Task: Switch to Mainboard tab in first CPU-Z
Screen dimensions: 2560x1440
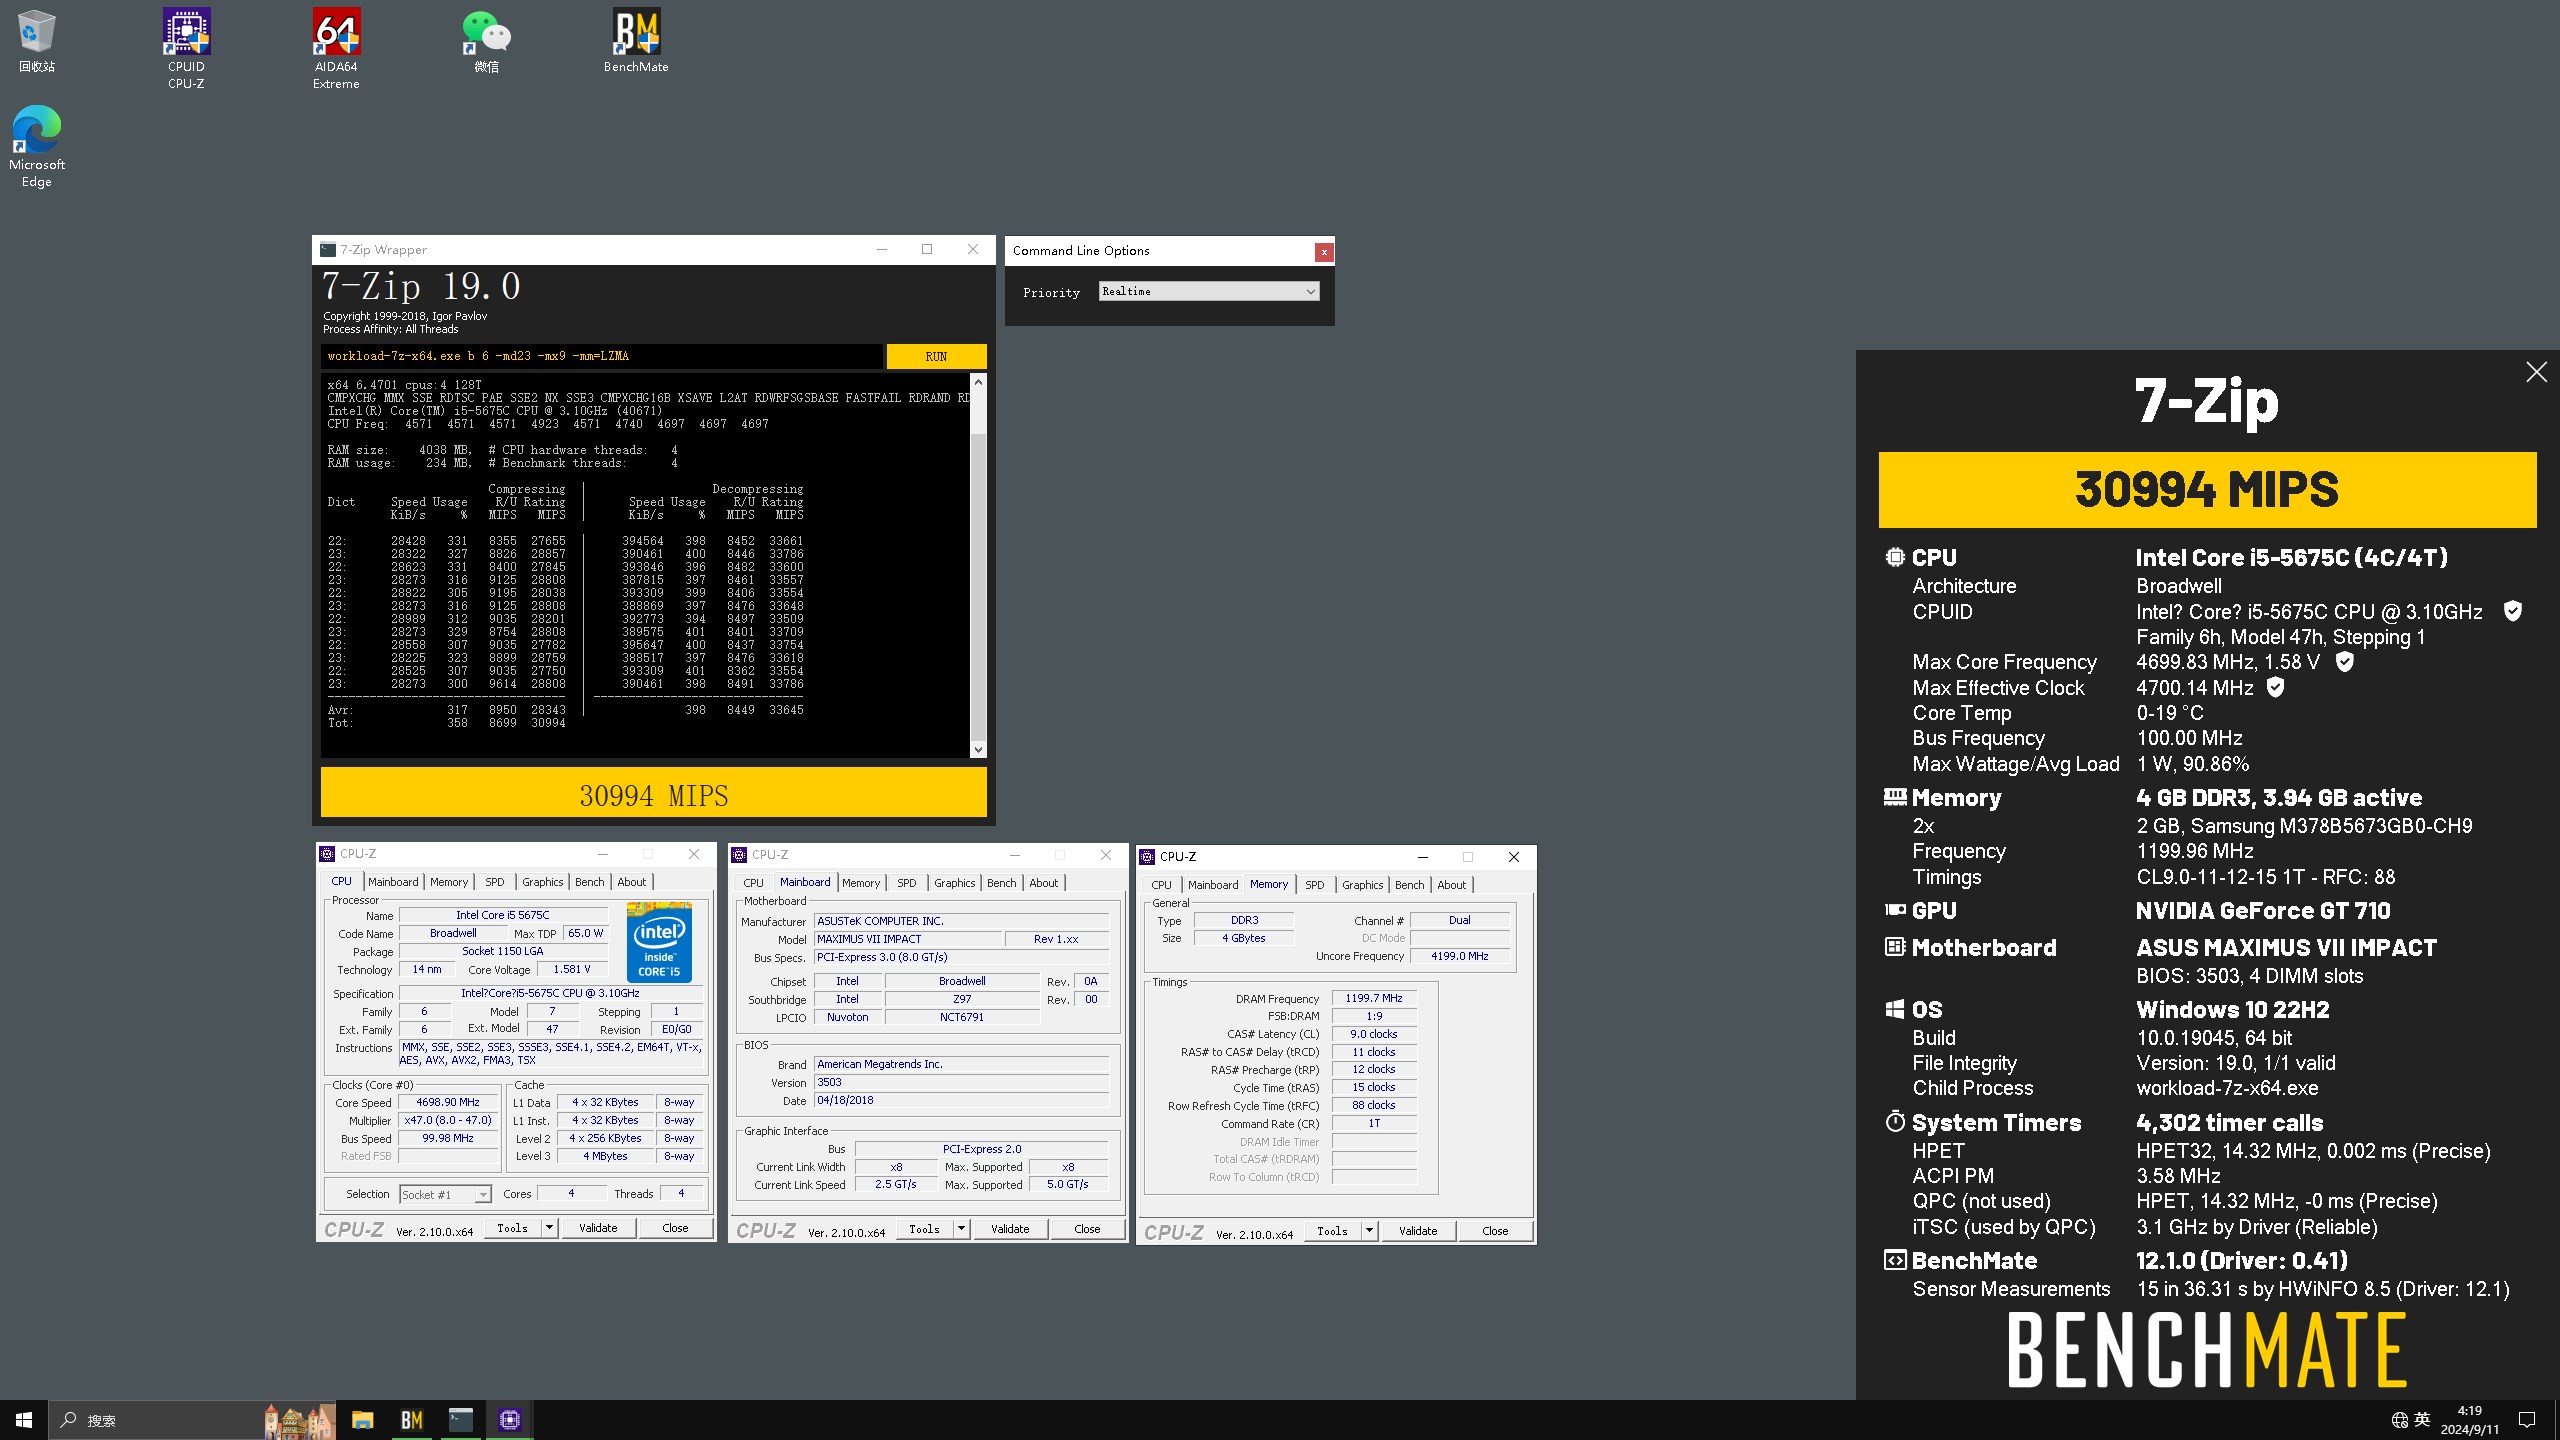Action: click(x=393, y=882)
